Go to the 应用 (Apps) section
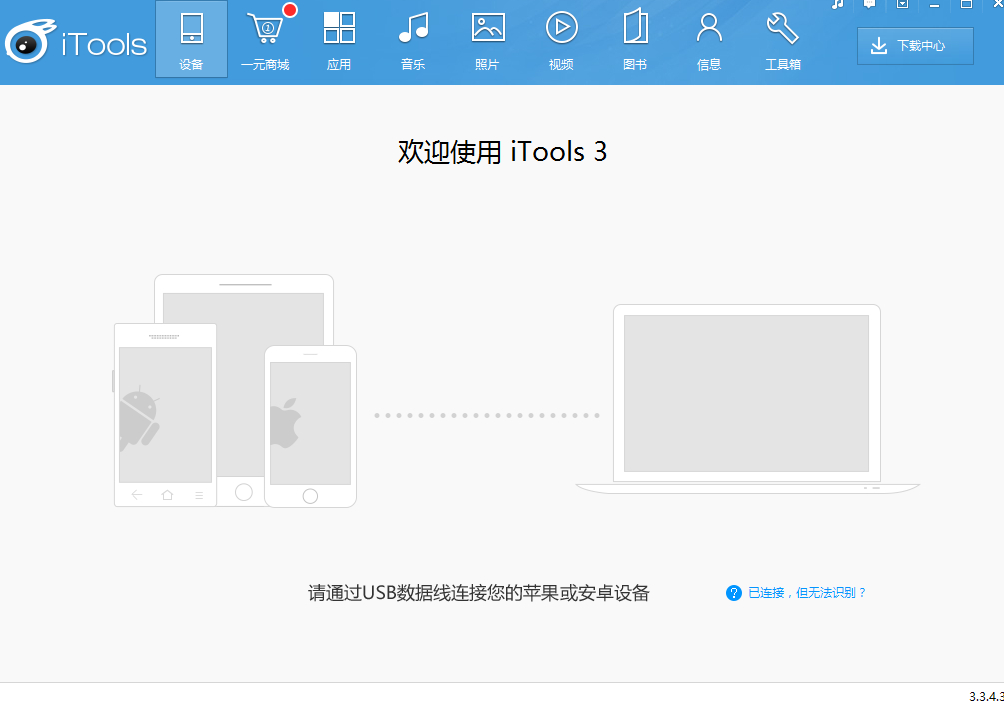 point(339,40)
